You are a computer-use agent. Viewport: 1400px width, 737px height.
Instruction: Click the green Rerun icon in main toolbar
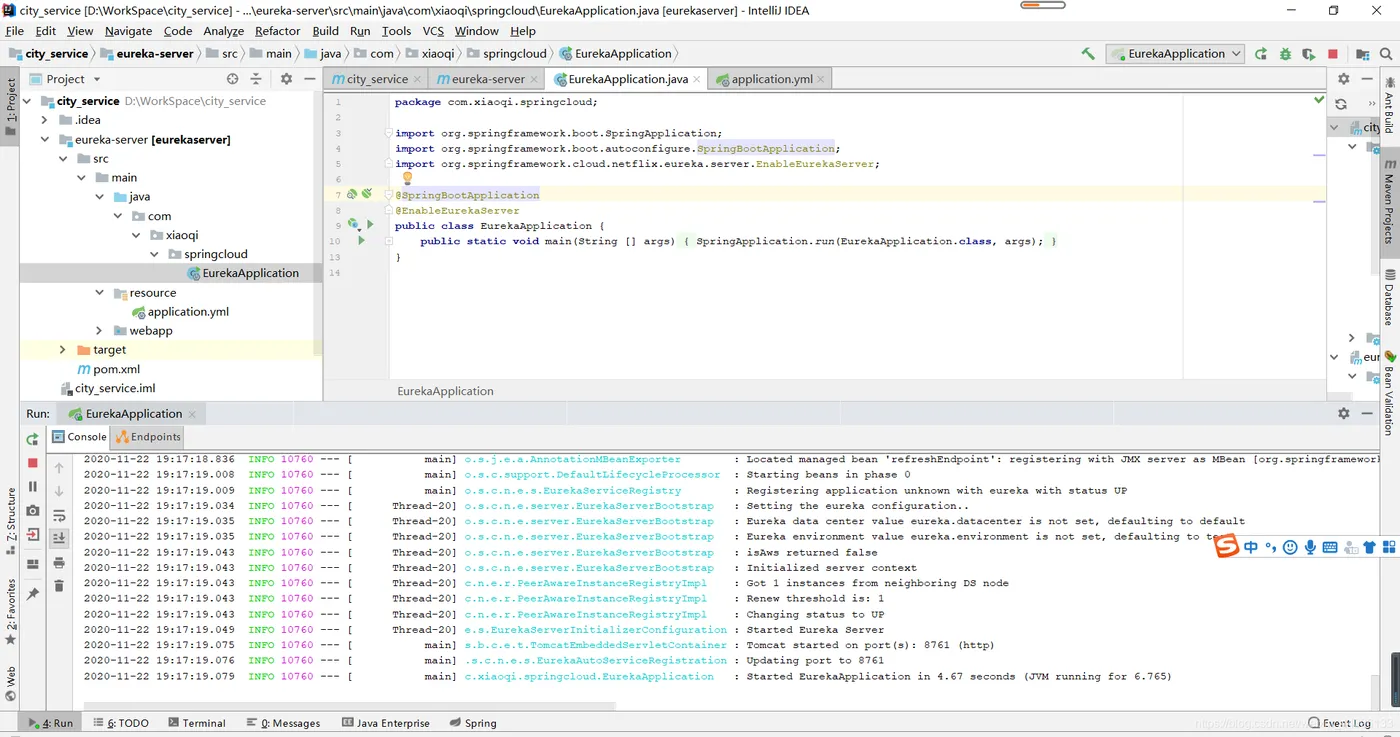coord(1261,54)
